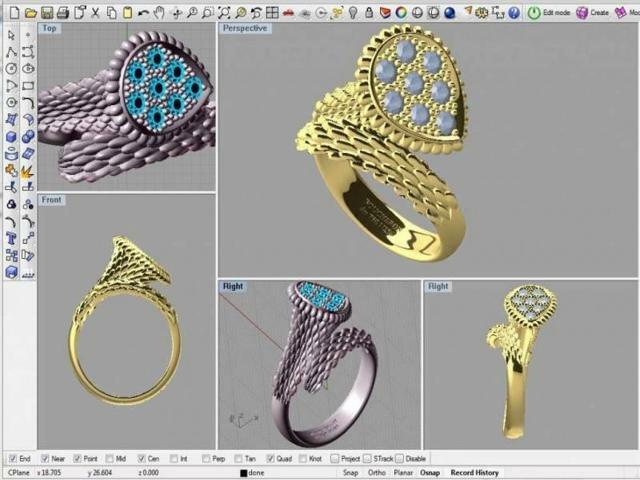Expand the Split tool flyout
Screen dimensions: 640x480
pos(28,188)
